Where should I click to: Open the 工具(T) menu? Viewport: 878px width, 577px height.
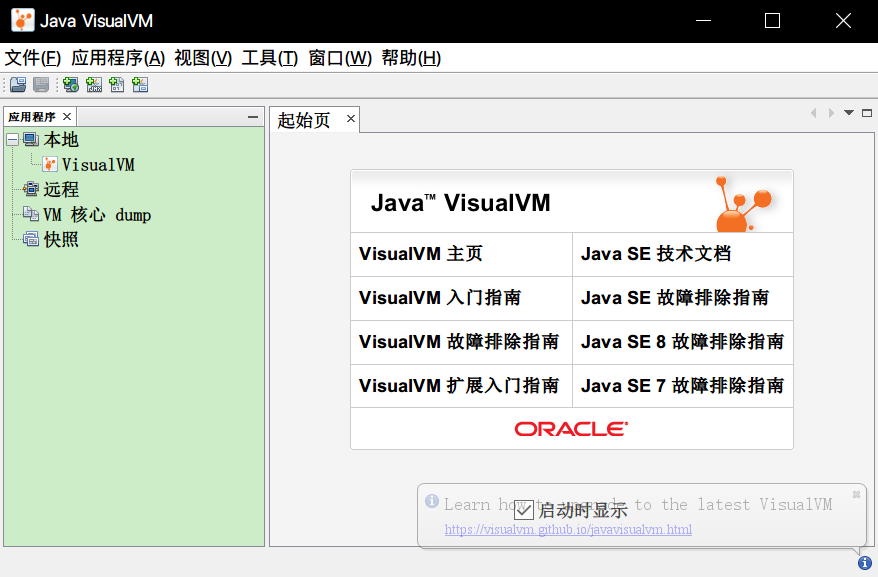pyautogui.click(x=270, y=58)
